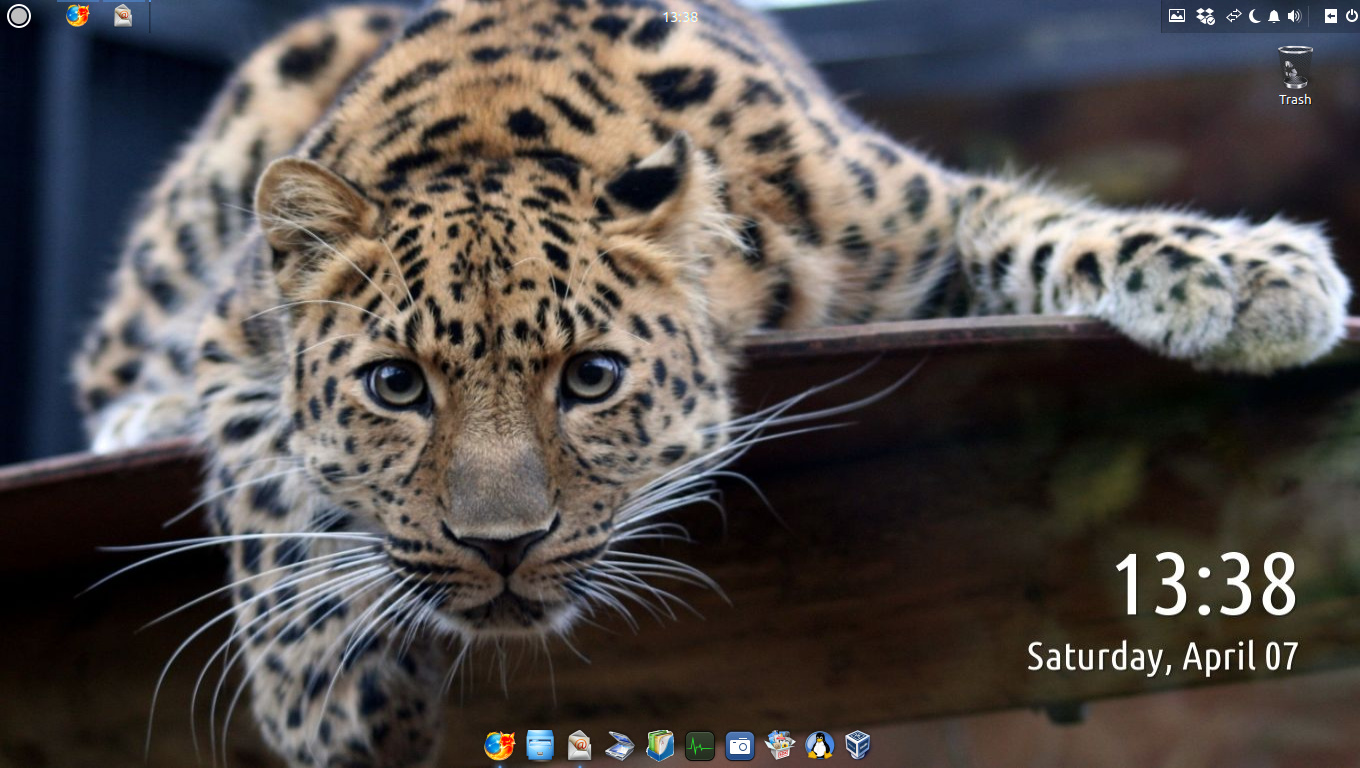Open the calendar by clicking the 13:38 clock
1360x768 pixels.
point(678,16)
